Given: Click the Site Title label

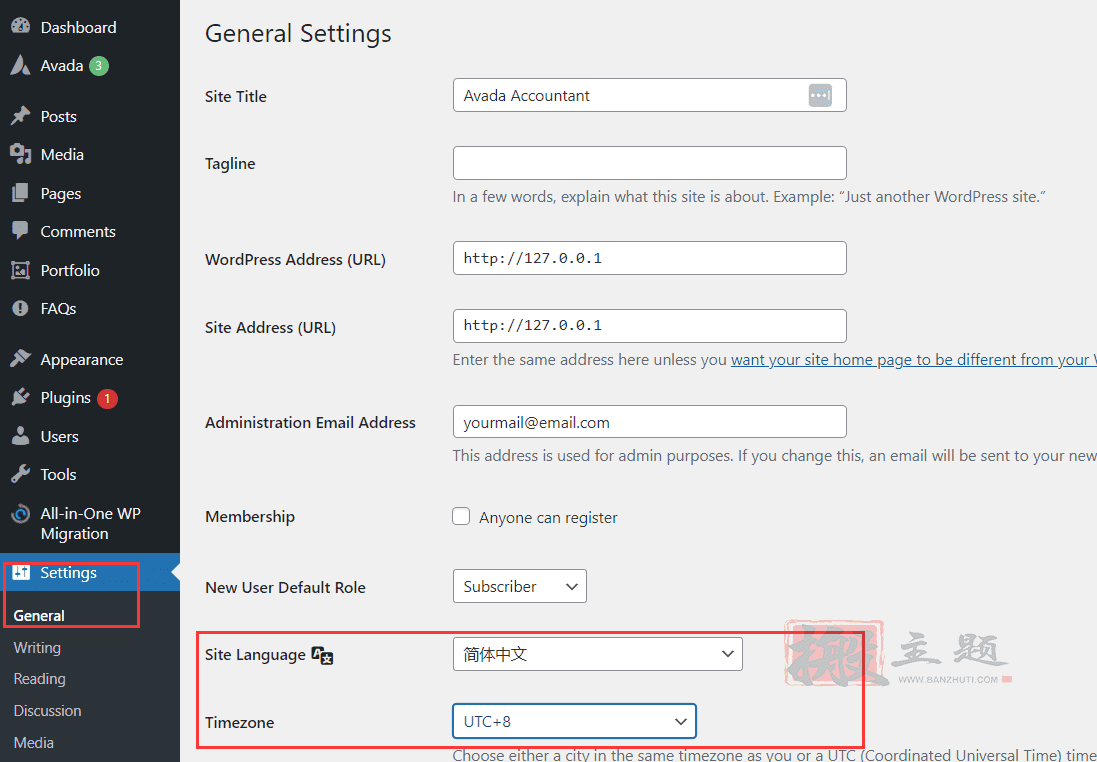Looking at the screenshot, I should (236, 97).
